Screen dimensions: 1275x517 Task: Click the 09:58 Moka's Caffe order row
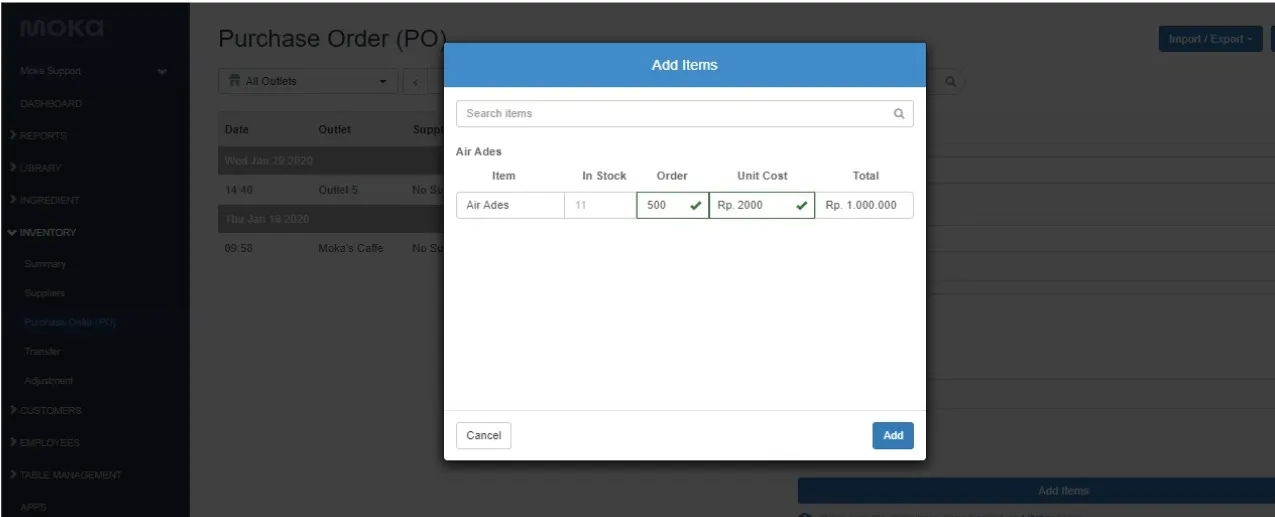pos(332,248)
